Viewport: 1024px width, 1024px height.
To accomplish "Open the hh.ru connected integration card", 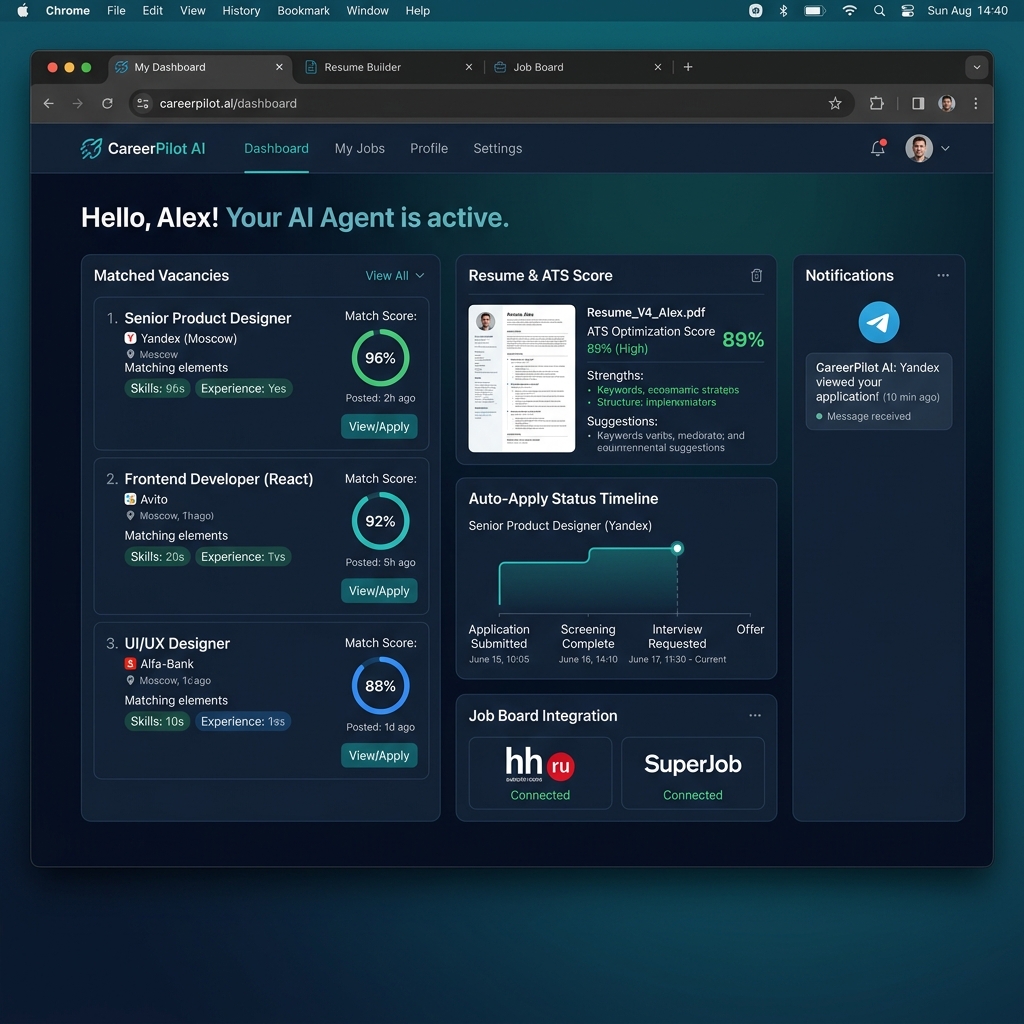I will click(540, 773).
